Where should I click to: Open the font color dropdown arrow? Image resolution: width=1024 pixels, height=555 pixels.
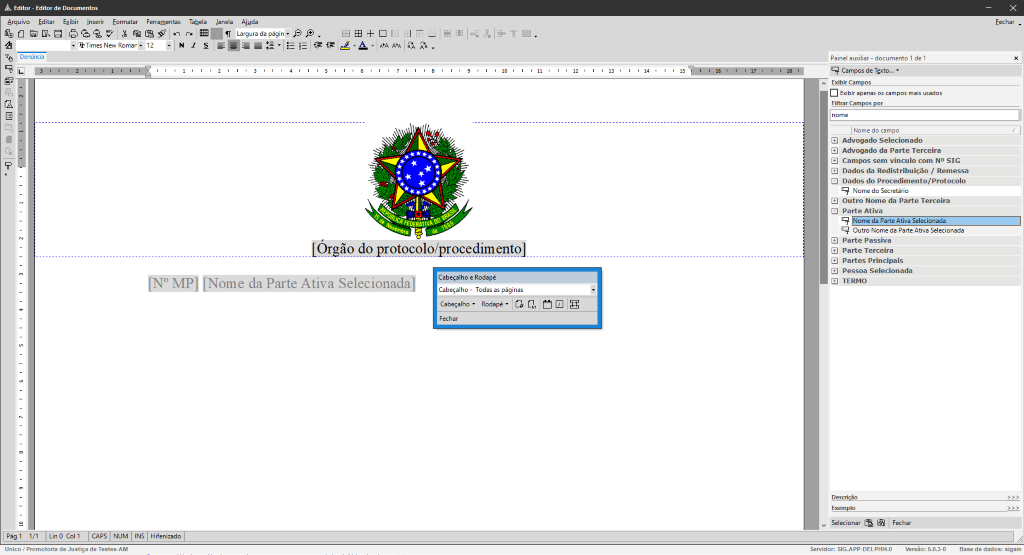372,46
